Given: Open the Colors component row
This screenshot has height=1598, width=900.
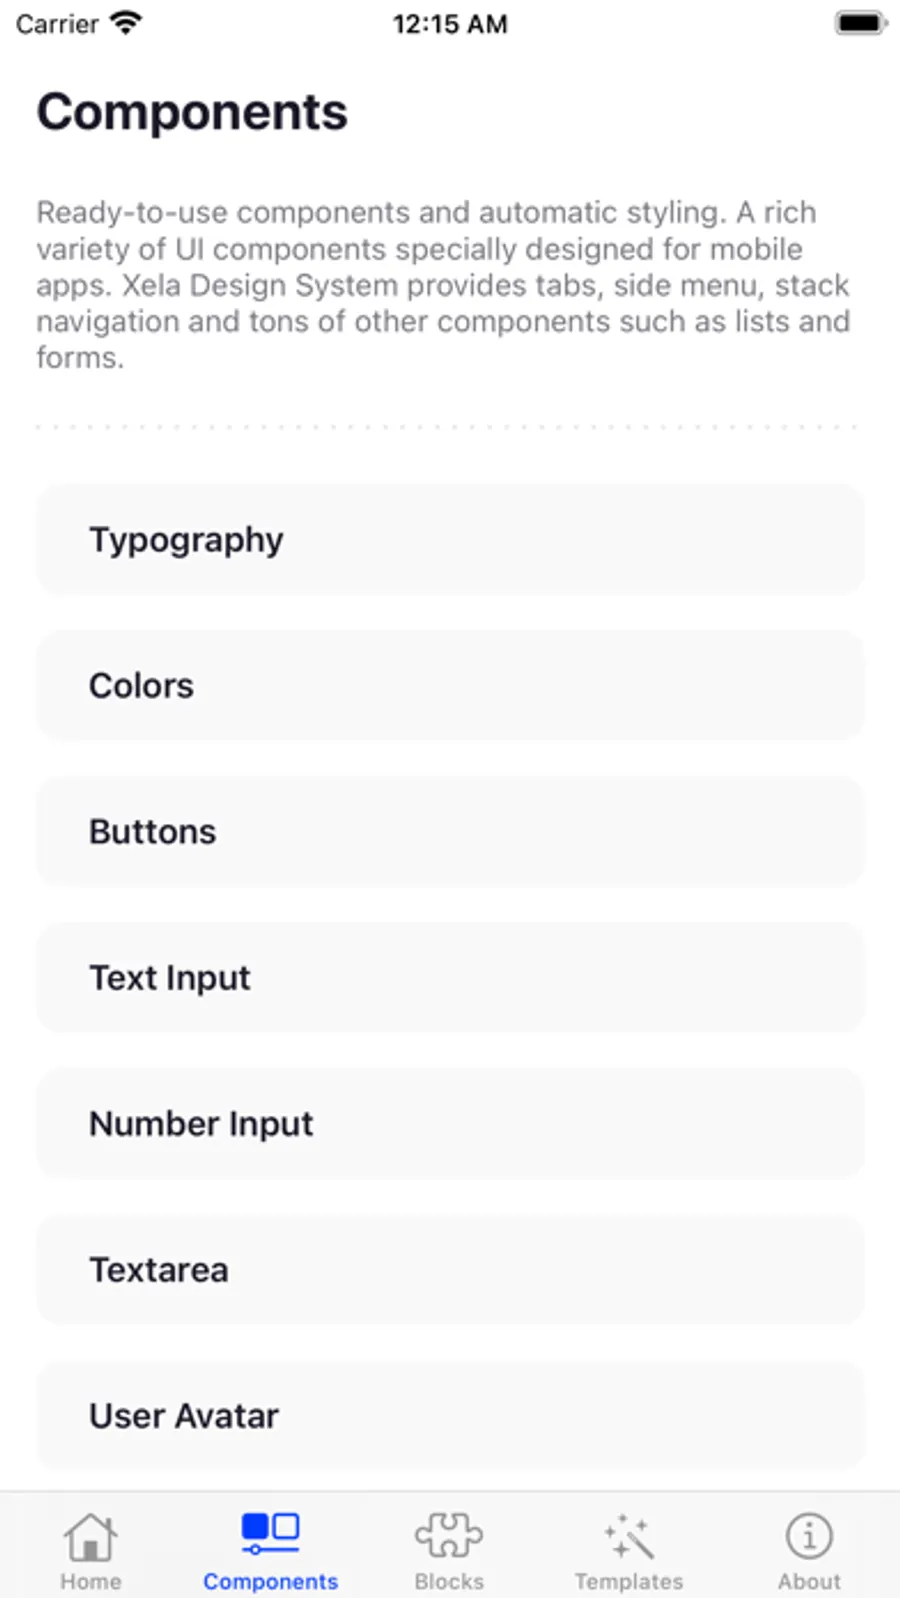Looking at the screenshot, I should point(450,686).
